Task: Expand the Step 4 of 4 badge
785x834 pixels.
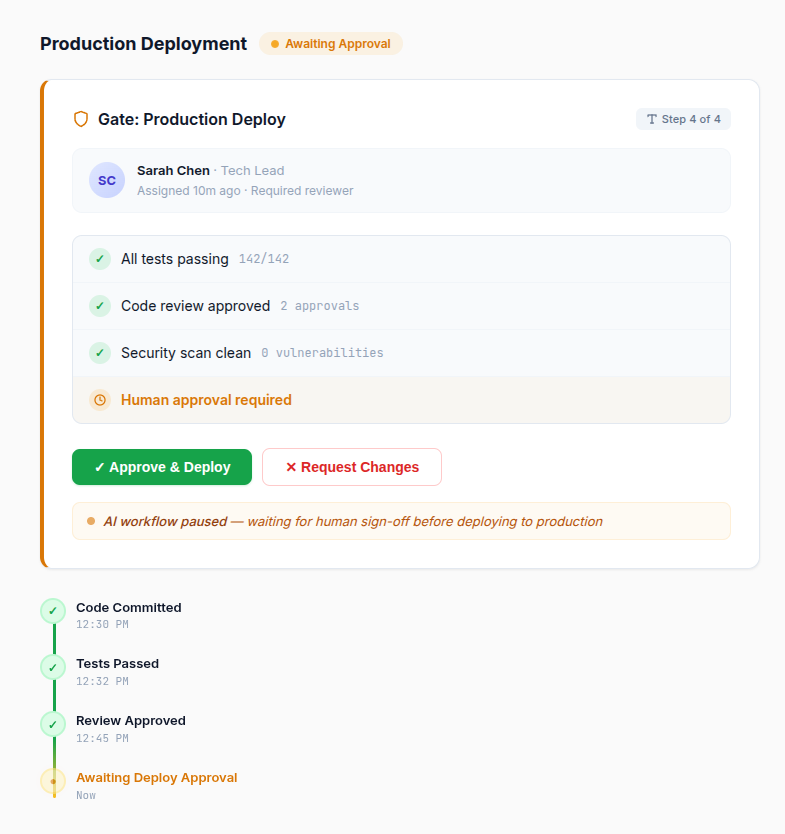Action: click(x=683, y=118)
